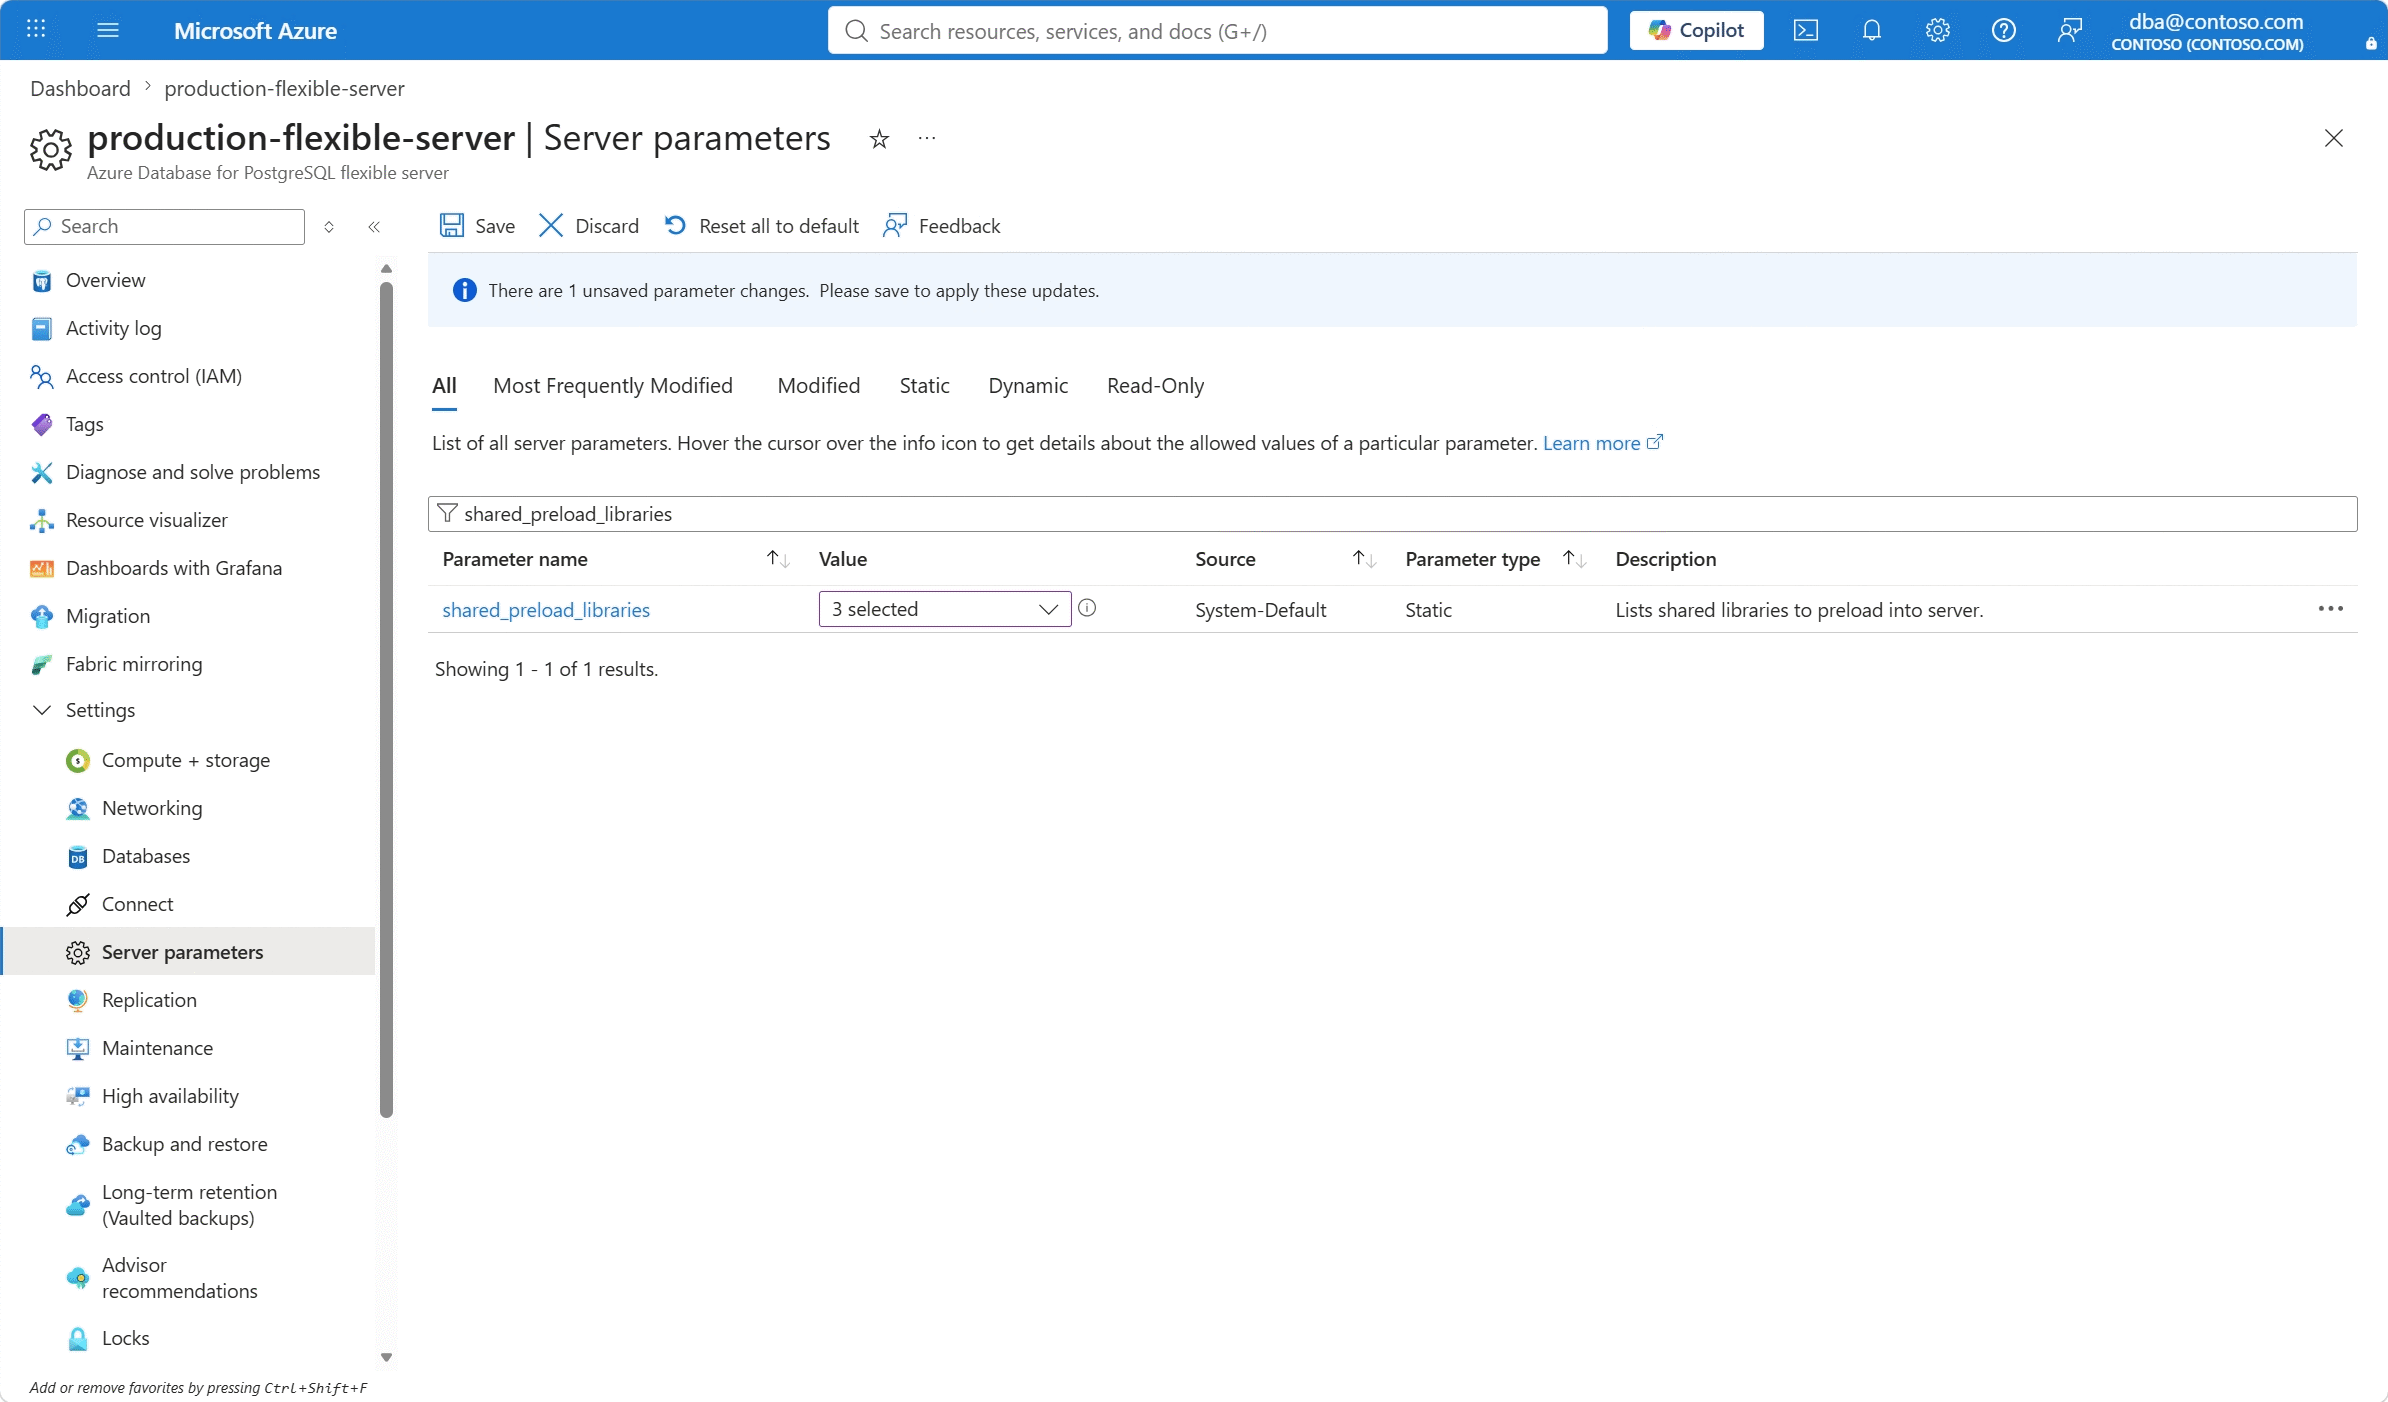Image resolution: width=2388 pixels, height=1402 pixels.
Task: Open row ellipsis for shared_preload_libraries
Action: [x=2331, y=609]
